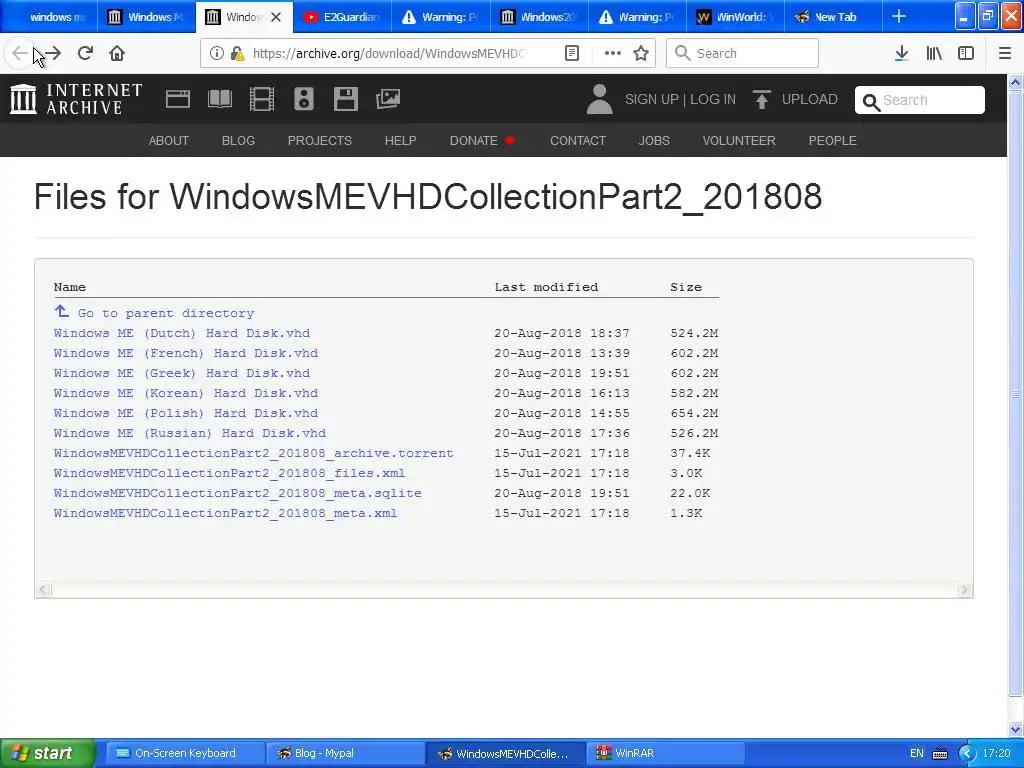
Task: Open the Web section icon
Action: (x=178, y=99)
